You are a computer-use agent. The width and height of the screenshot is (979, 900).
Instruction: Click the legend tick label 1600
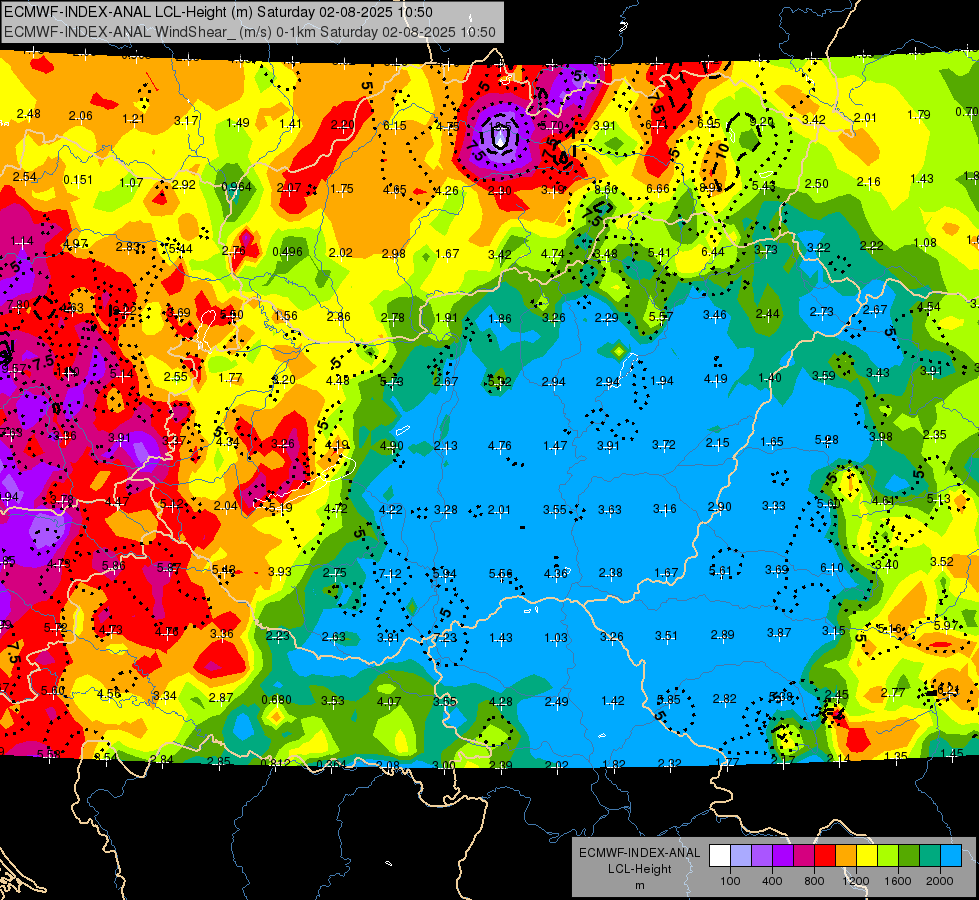(x=898, y=881)
